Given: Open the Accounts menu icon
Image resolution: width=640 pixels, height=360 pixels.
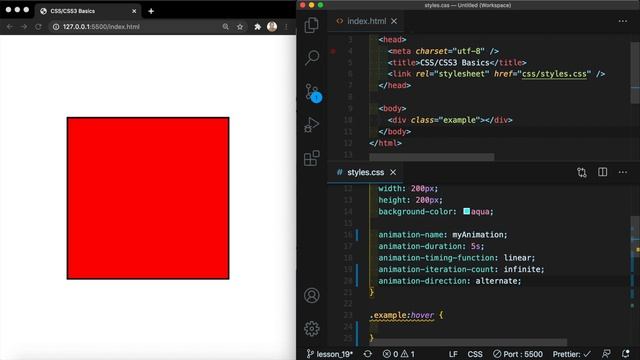Looking at the screenshot, I should 311,295.
